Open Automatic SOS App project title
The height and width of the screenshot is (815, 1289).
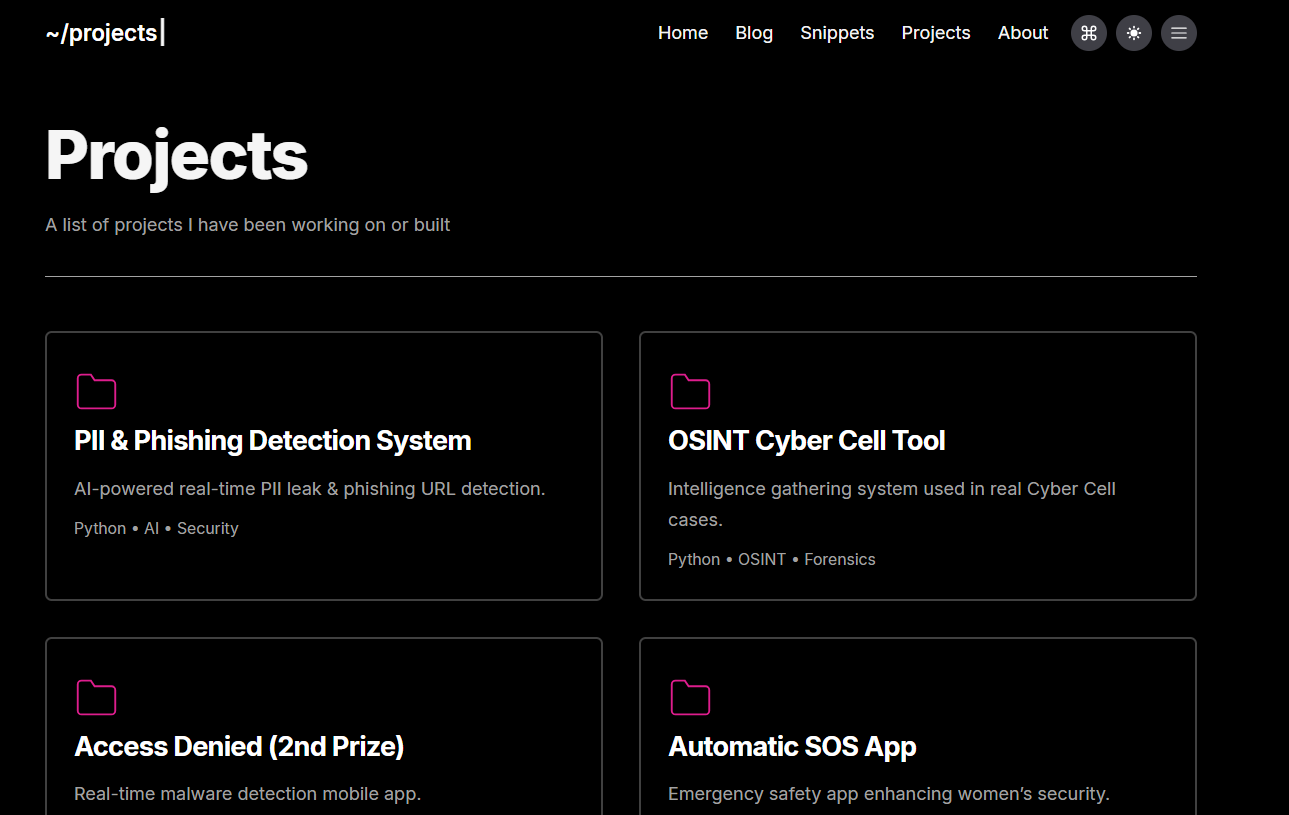click(x=792, y=747)
